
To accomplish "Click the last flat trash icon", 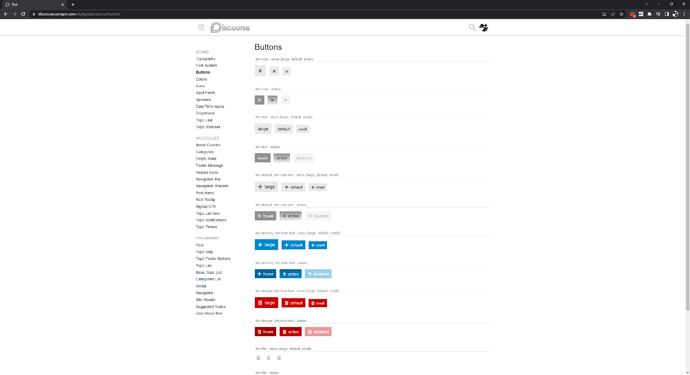I will (279, 358).
